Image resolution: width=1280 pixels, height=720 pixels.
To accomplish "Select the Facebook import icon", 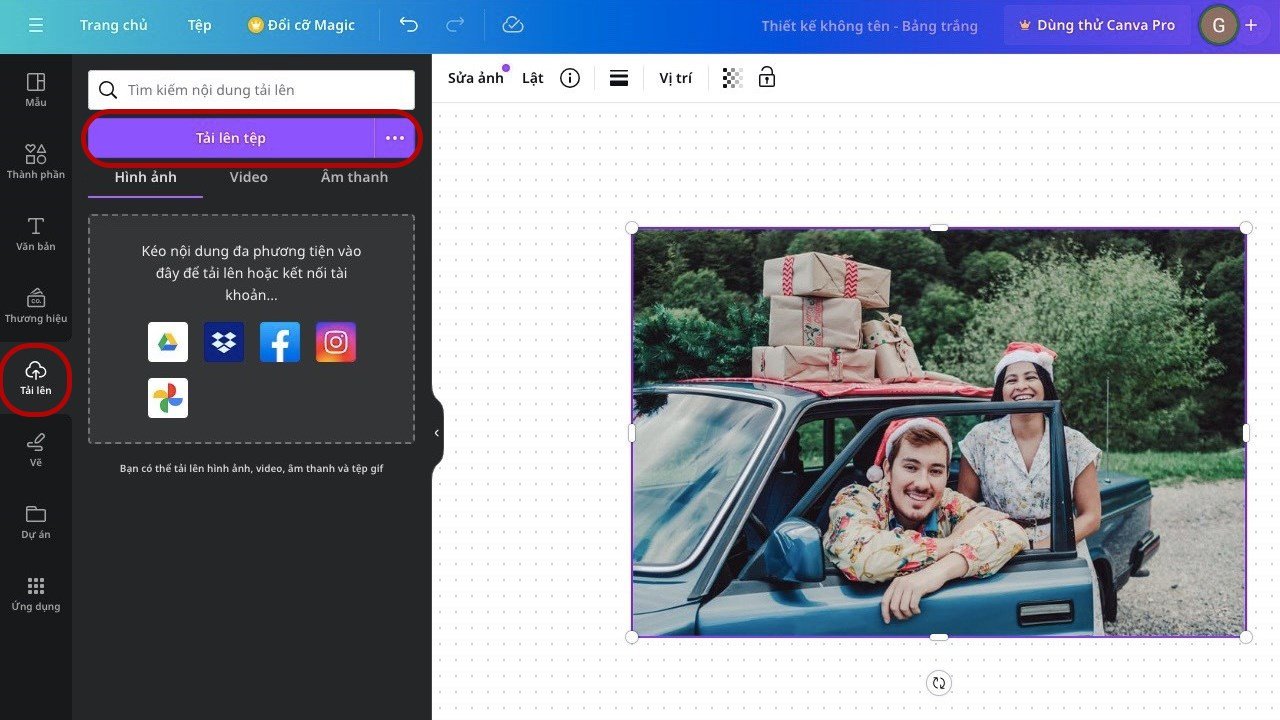I will (x=280, y=342).
